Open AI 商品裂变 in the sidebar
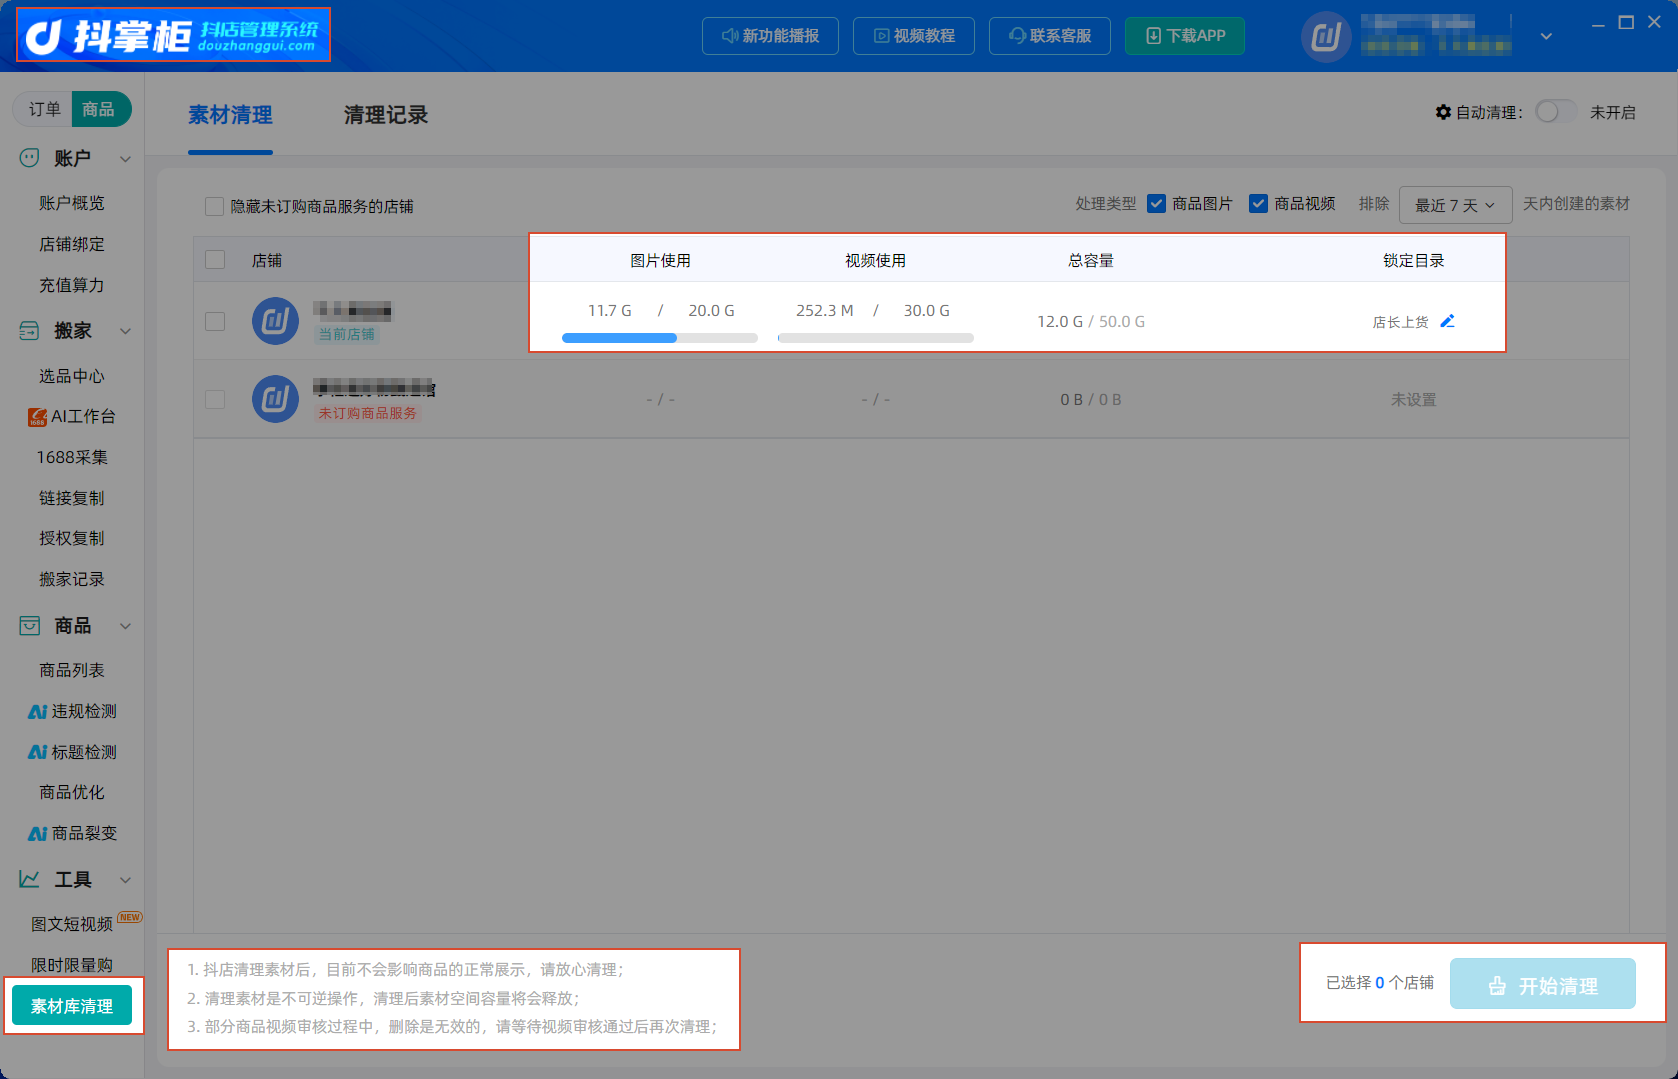The height and width of the screenshot is (1079, 1678). pyautogui.click(x=72, y=833)
